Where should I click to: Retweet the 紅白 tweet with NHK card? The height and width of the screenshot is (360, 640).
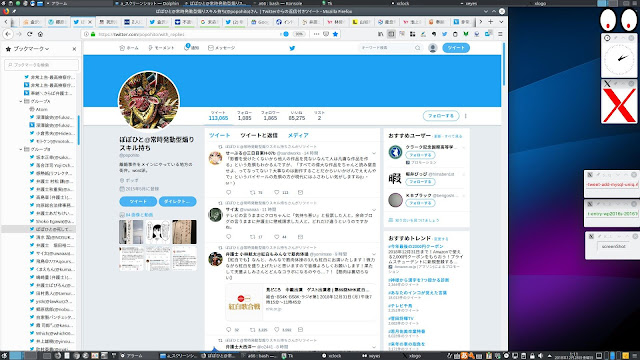pyautogui.click(x=253, y=330)
